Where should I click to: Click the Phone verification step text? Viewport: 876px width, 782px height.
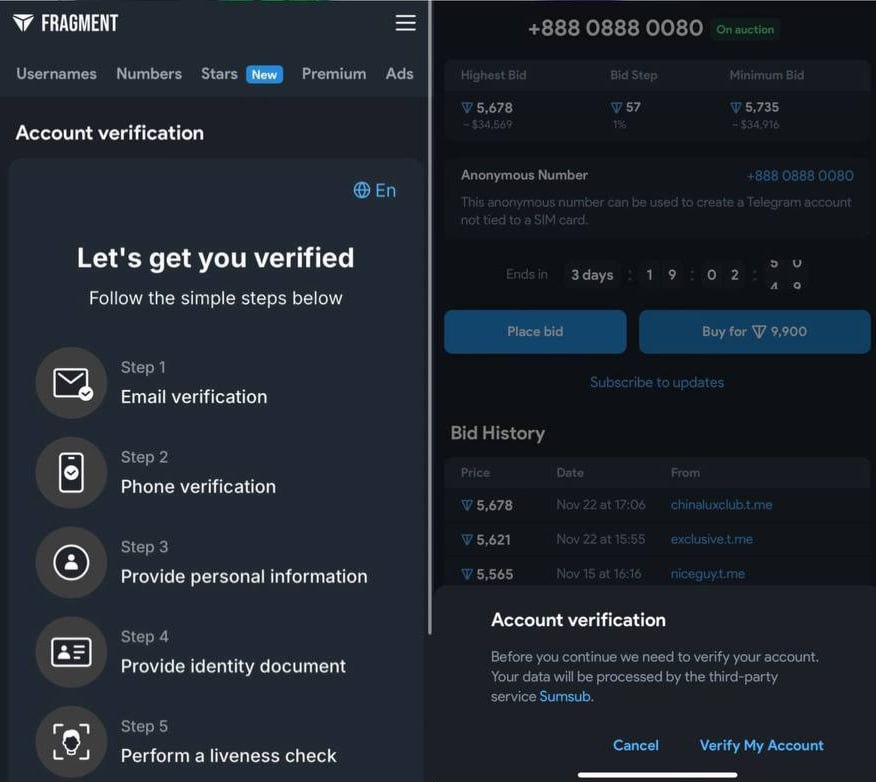click(198, 487)
